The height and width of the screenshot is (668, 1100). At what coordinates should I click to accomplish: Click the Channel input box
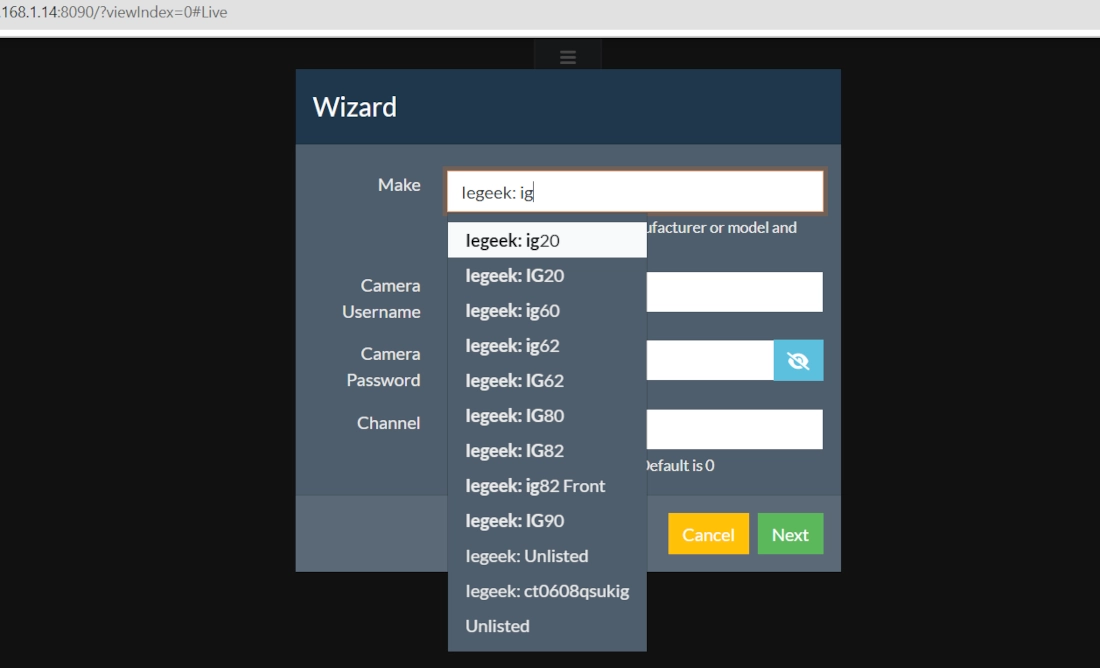pyautogui.click(x=735, y=429)
